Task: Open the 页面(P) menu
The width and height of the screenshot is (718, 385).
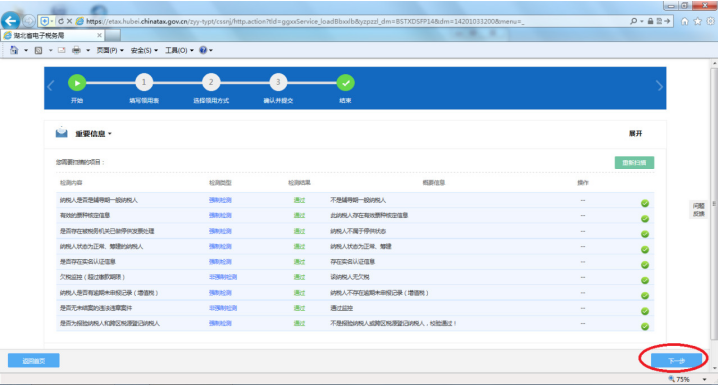Action: point(110,50)
